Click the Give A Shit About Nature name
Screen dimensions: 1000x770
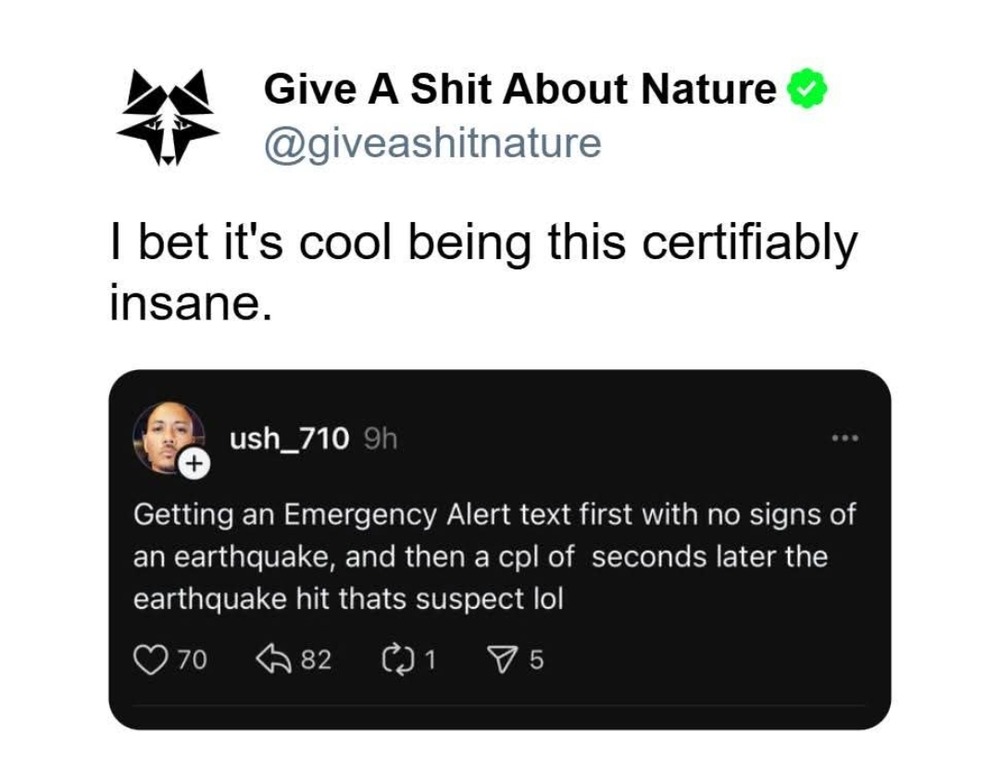tap(520, 88)
